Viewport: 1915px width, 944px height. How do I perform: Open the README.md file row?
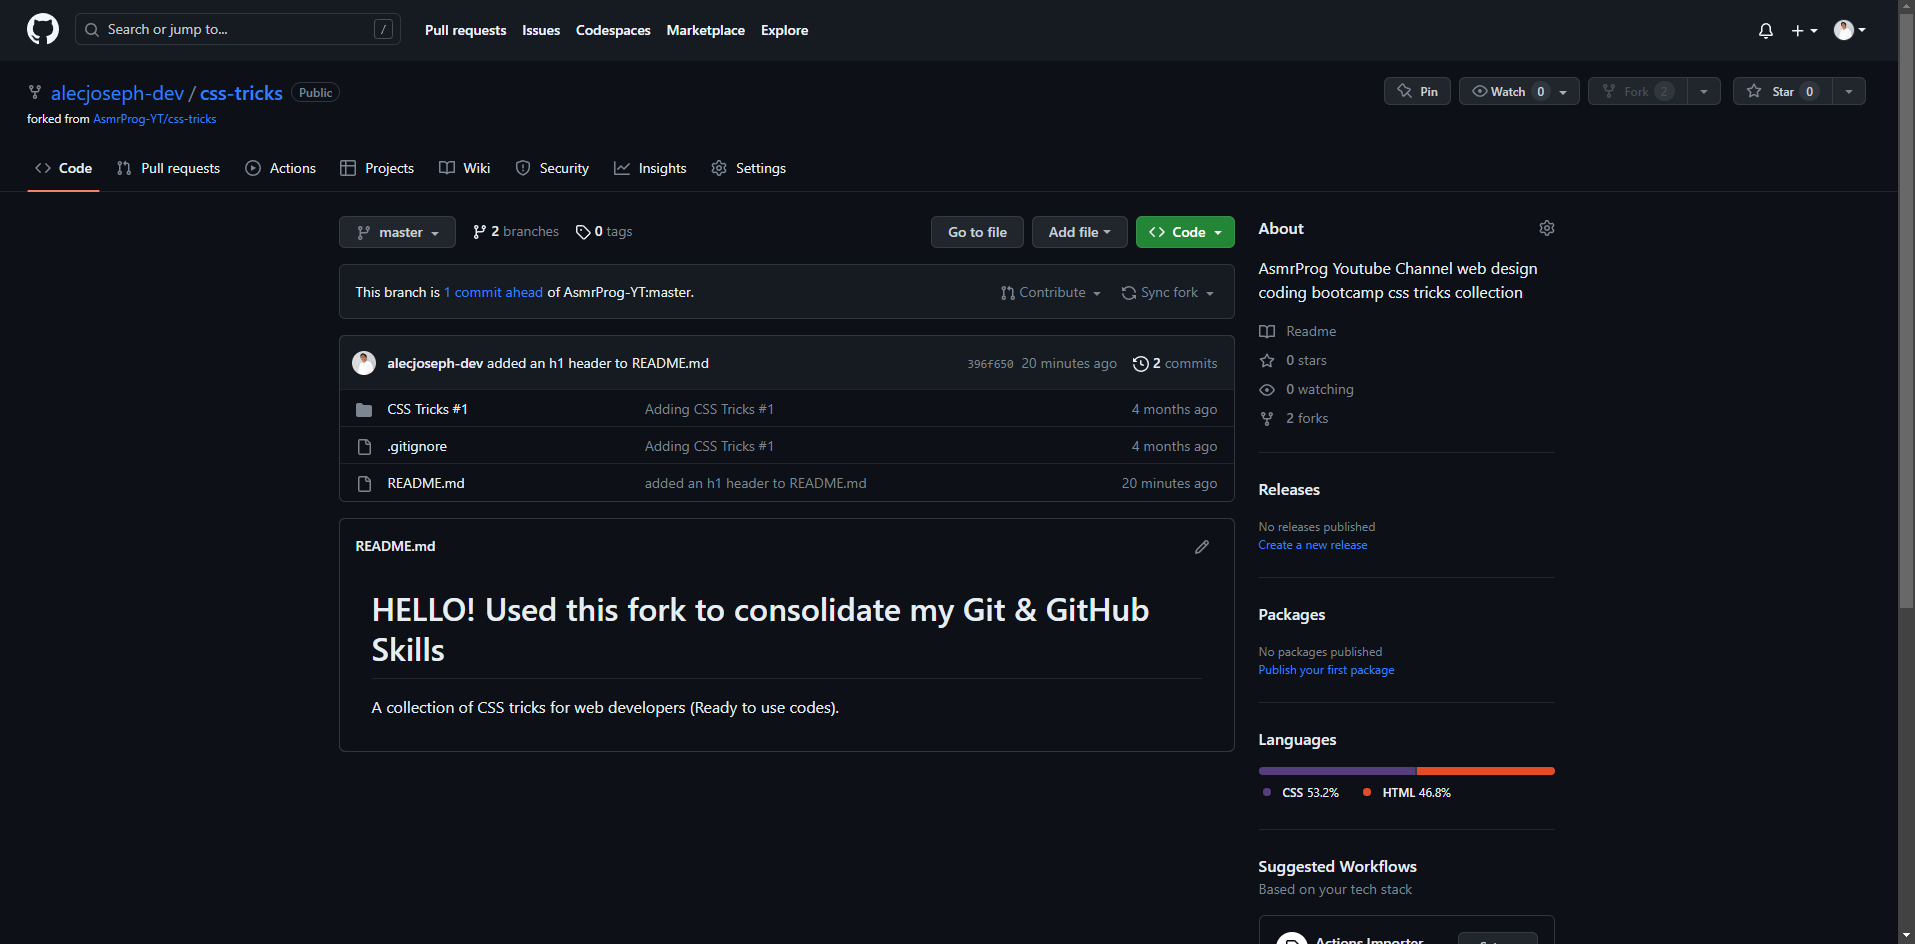426,483
